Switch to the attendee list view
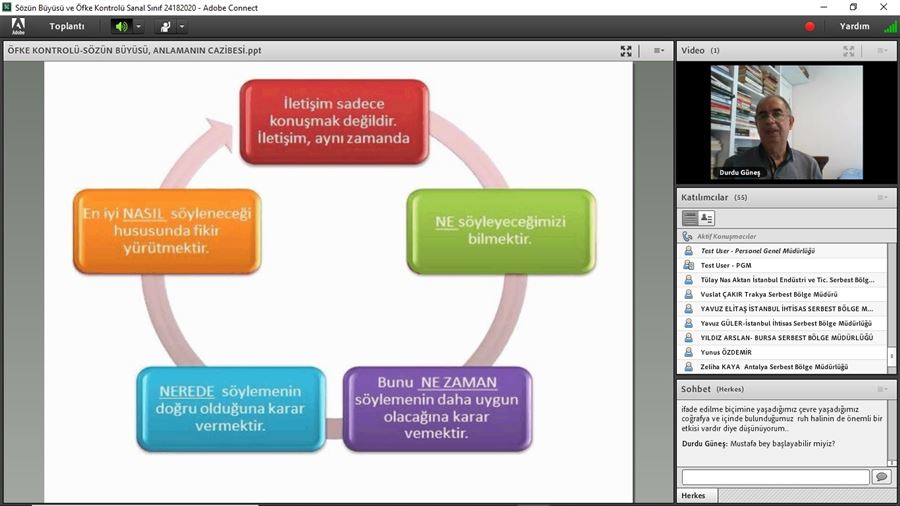Screen dimensions: 900x506 690,218
